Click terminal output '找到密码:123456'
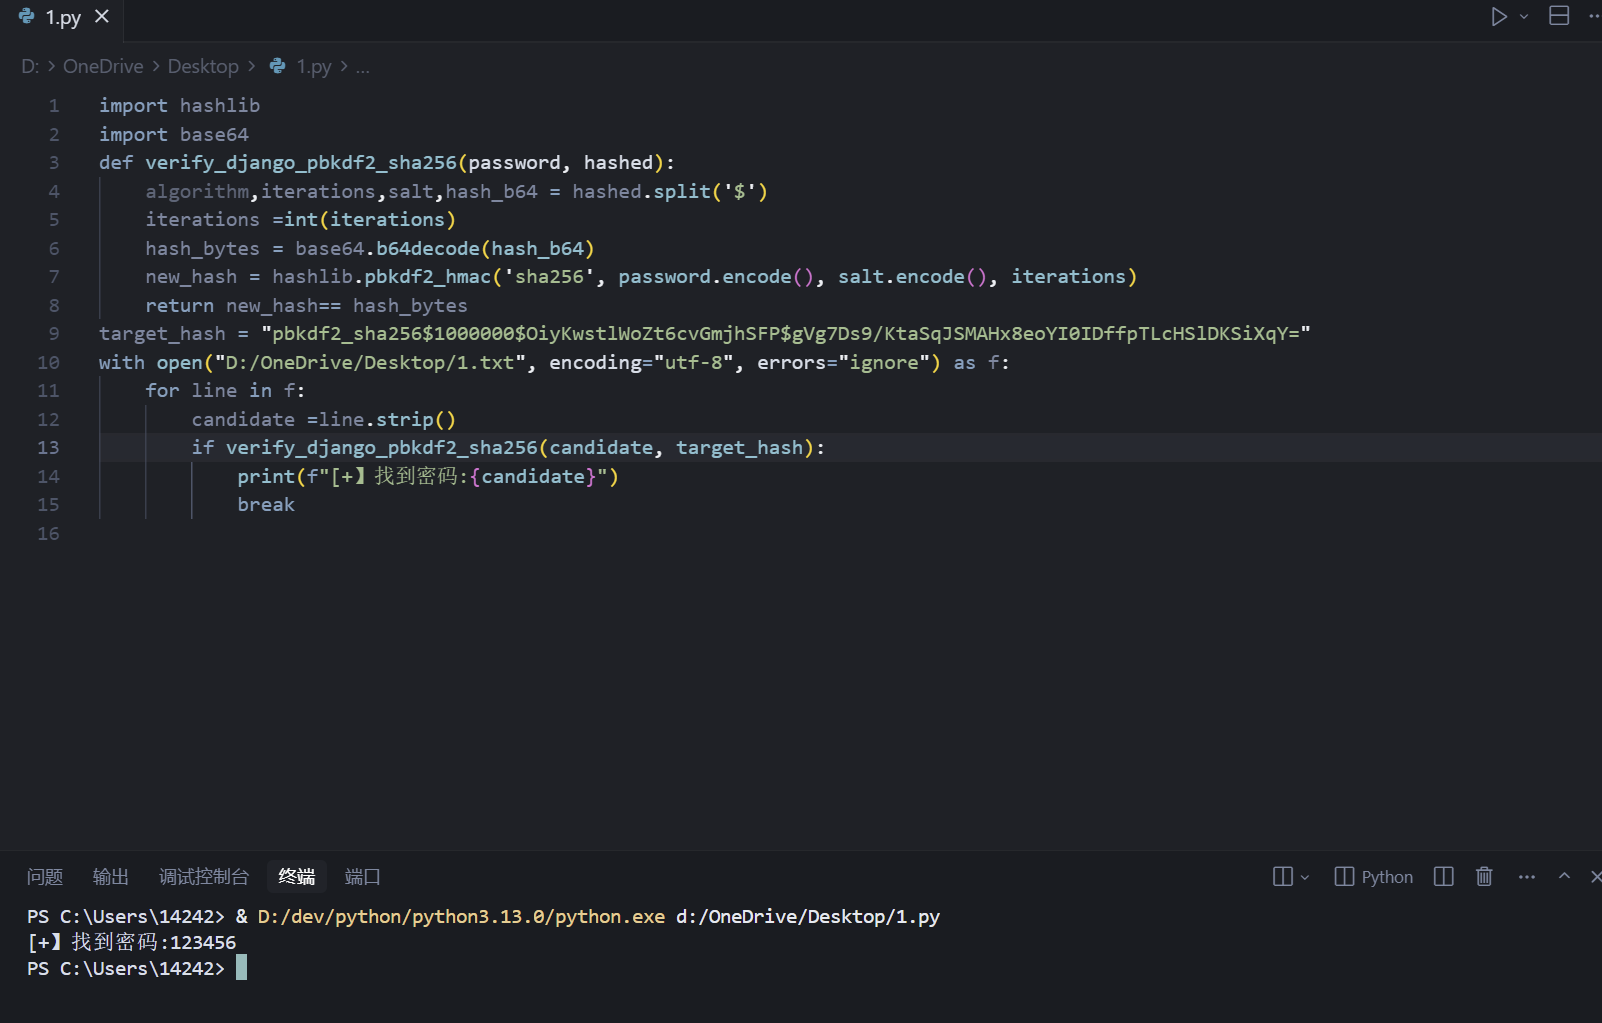 (154, 942)
